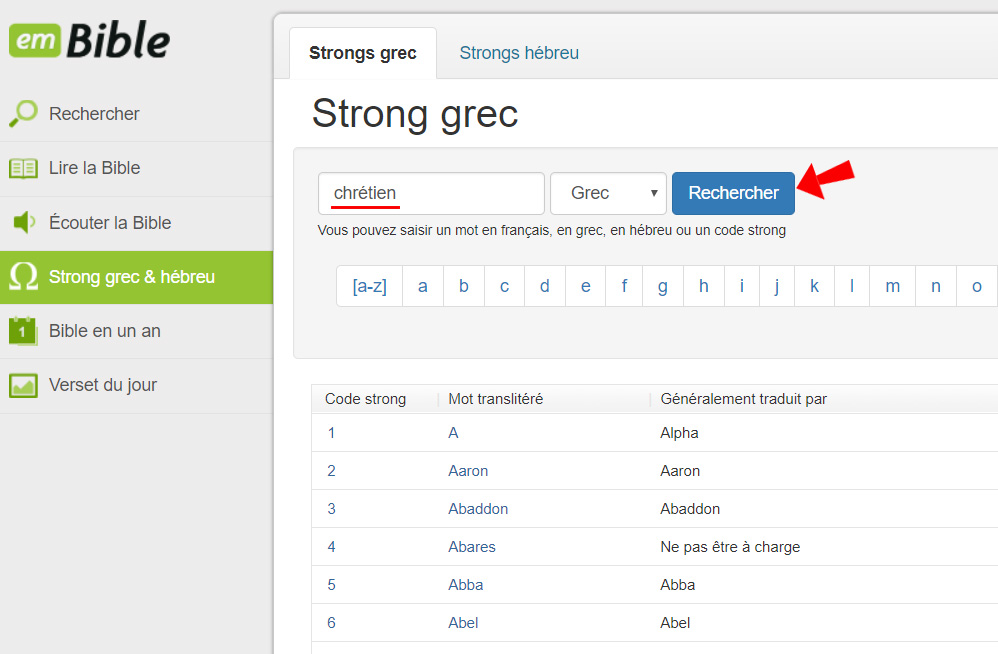998x654 pixels.
Task: Select the [a-z] filter button
Action: (x=369, y=286)
